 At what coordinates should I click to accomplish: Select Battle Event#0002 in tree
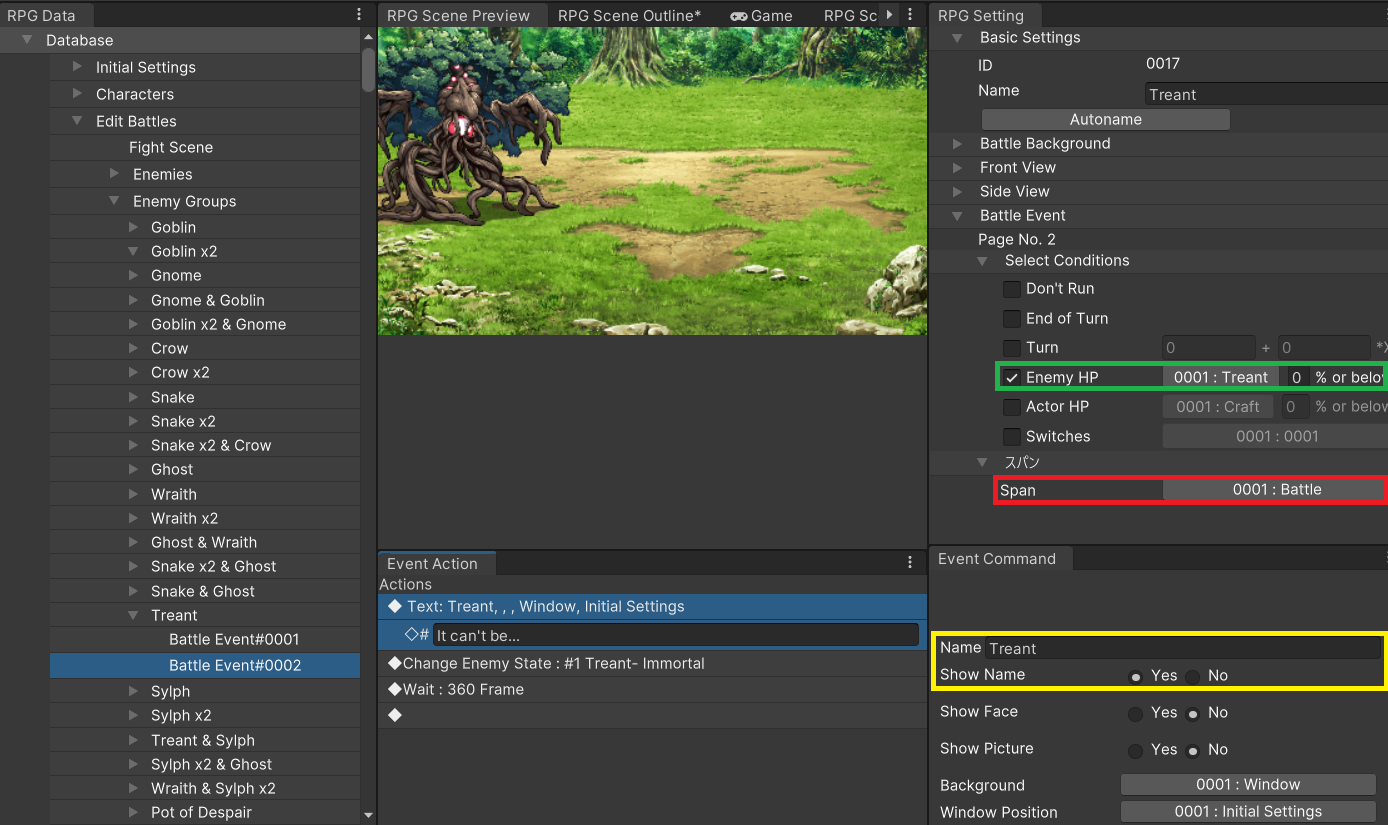click(x=205, y=665)
